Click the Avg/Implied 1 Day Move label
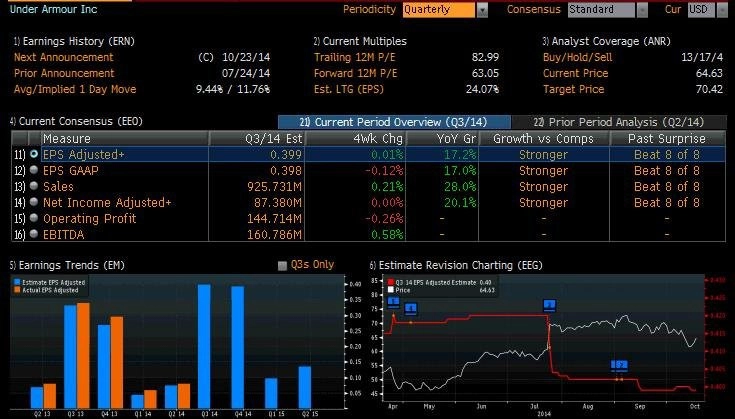The width and height of the screenshot is (735, 419). pos(75,89)
